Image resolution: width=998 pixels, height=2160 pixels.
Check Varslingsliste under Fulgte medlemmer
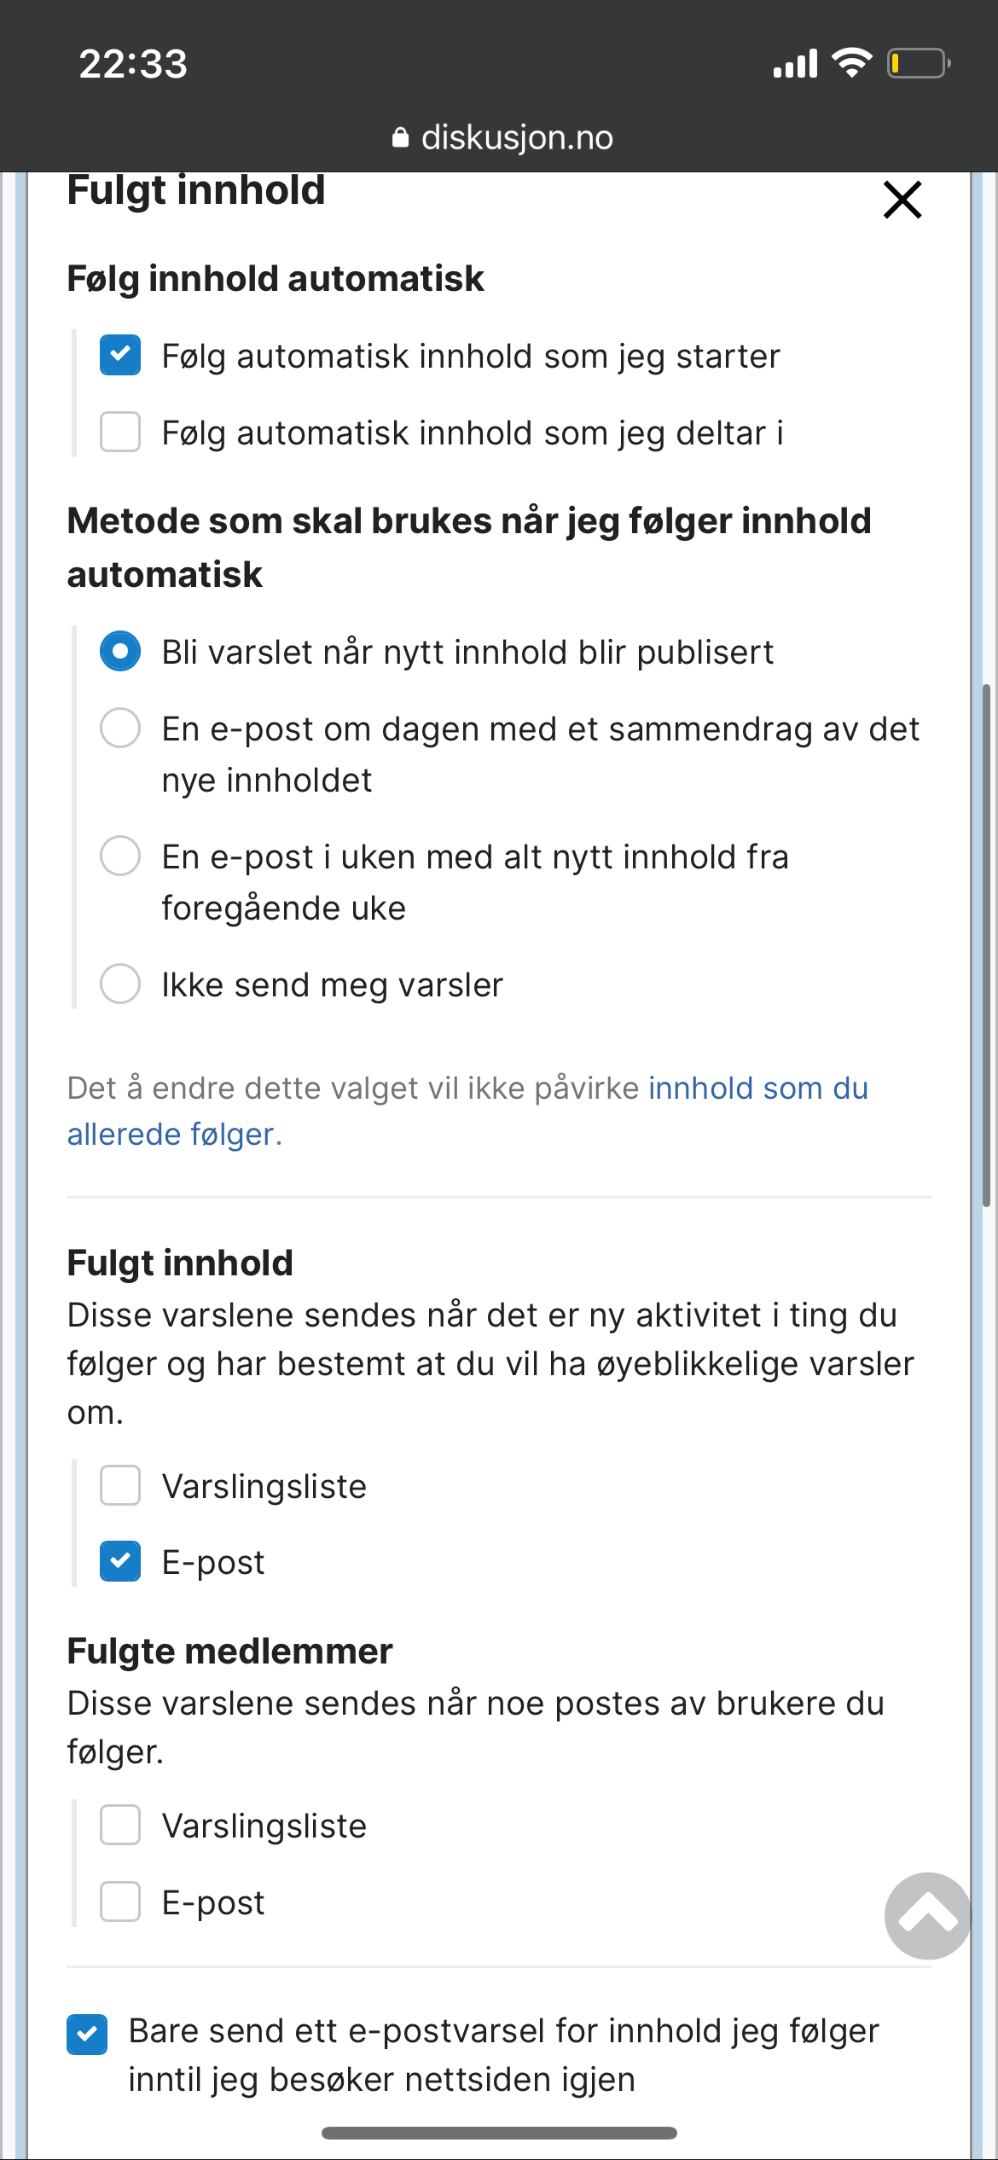pyautogui.click(x=120, y=1825)
